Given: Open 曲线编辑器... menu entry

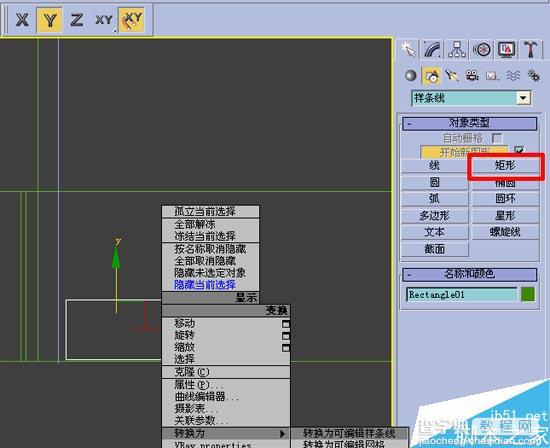Looking at the screenshot, I should coord(226,397).
